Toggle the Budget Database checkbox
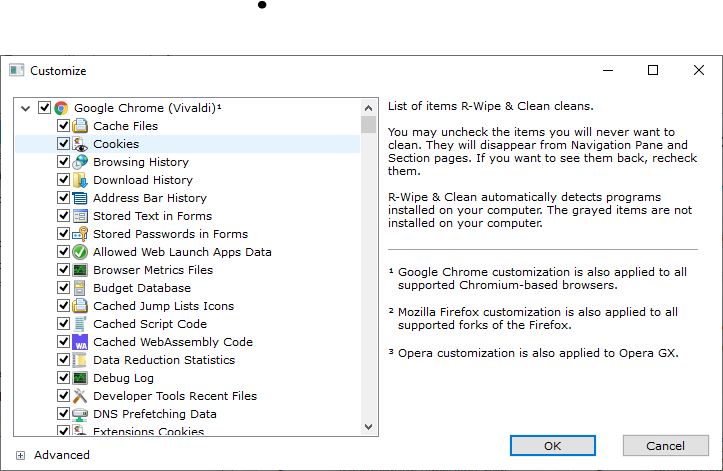 (x=63, y=288)
